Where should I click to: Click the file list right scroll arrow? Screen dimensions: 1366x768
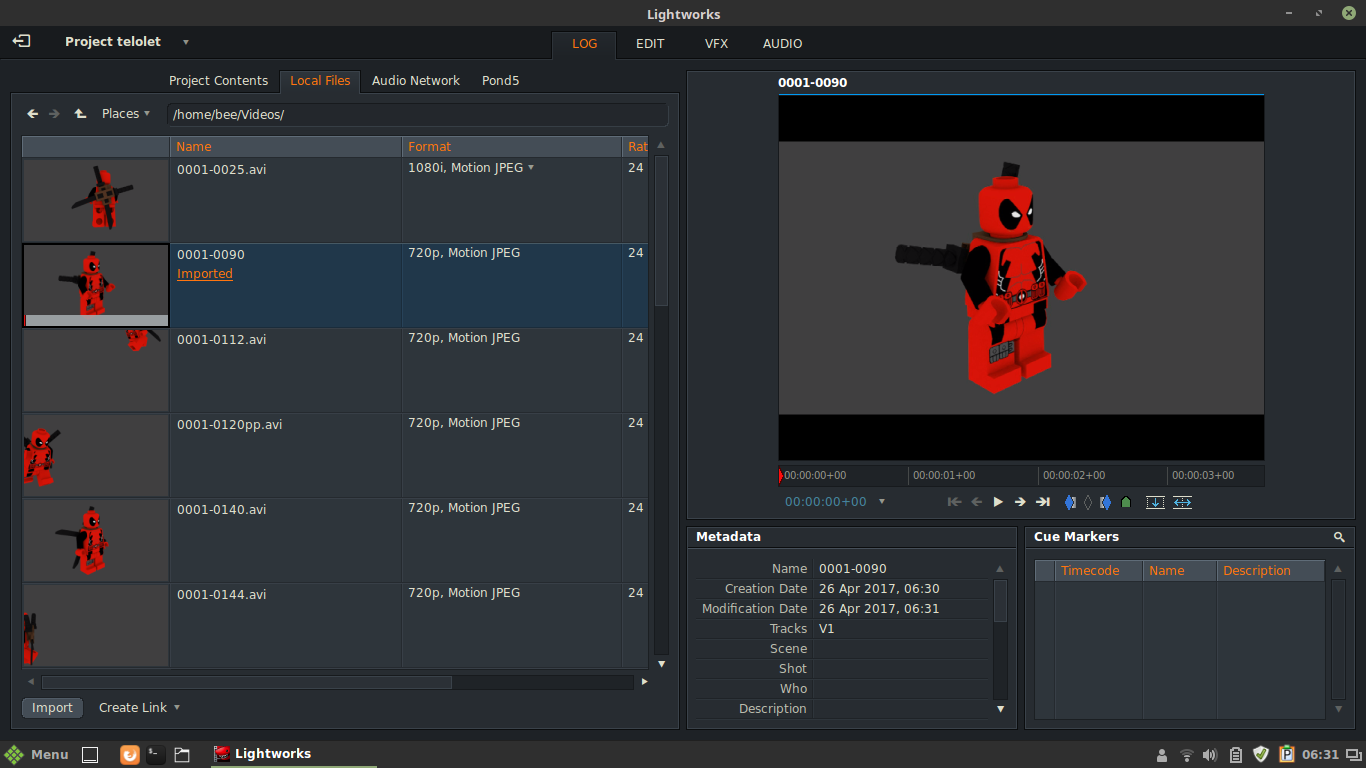[645, 682]
